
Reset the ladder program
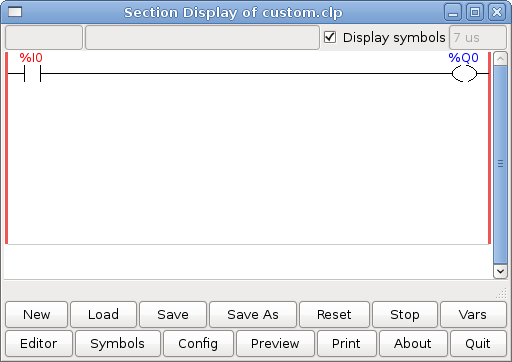[x=334, y=314]
